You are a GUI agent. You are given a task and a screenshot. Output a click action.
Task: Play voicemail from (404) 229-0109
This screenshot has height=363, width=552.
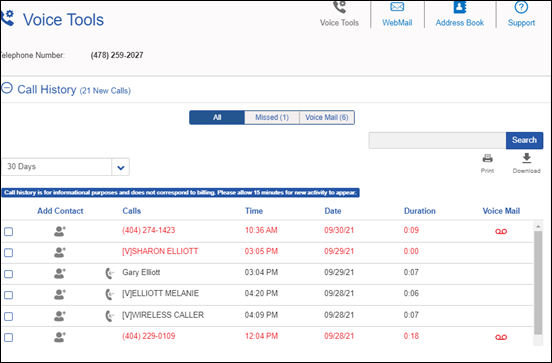tap(501, 337)
